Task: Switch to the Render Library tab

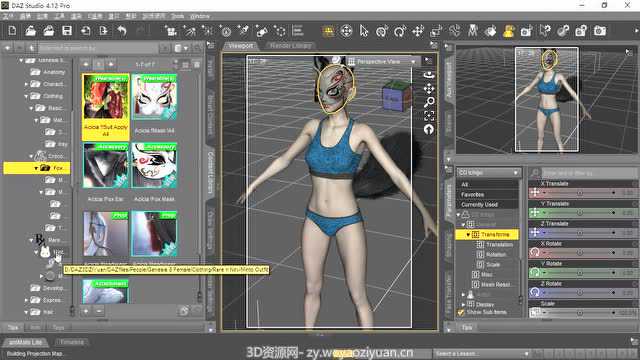Action: 291,46
